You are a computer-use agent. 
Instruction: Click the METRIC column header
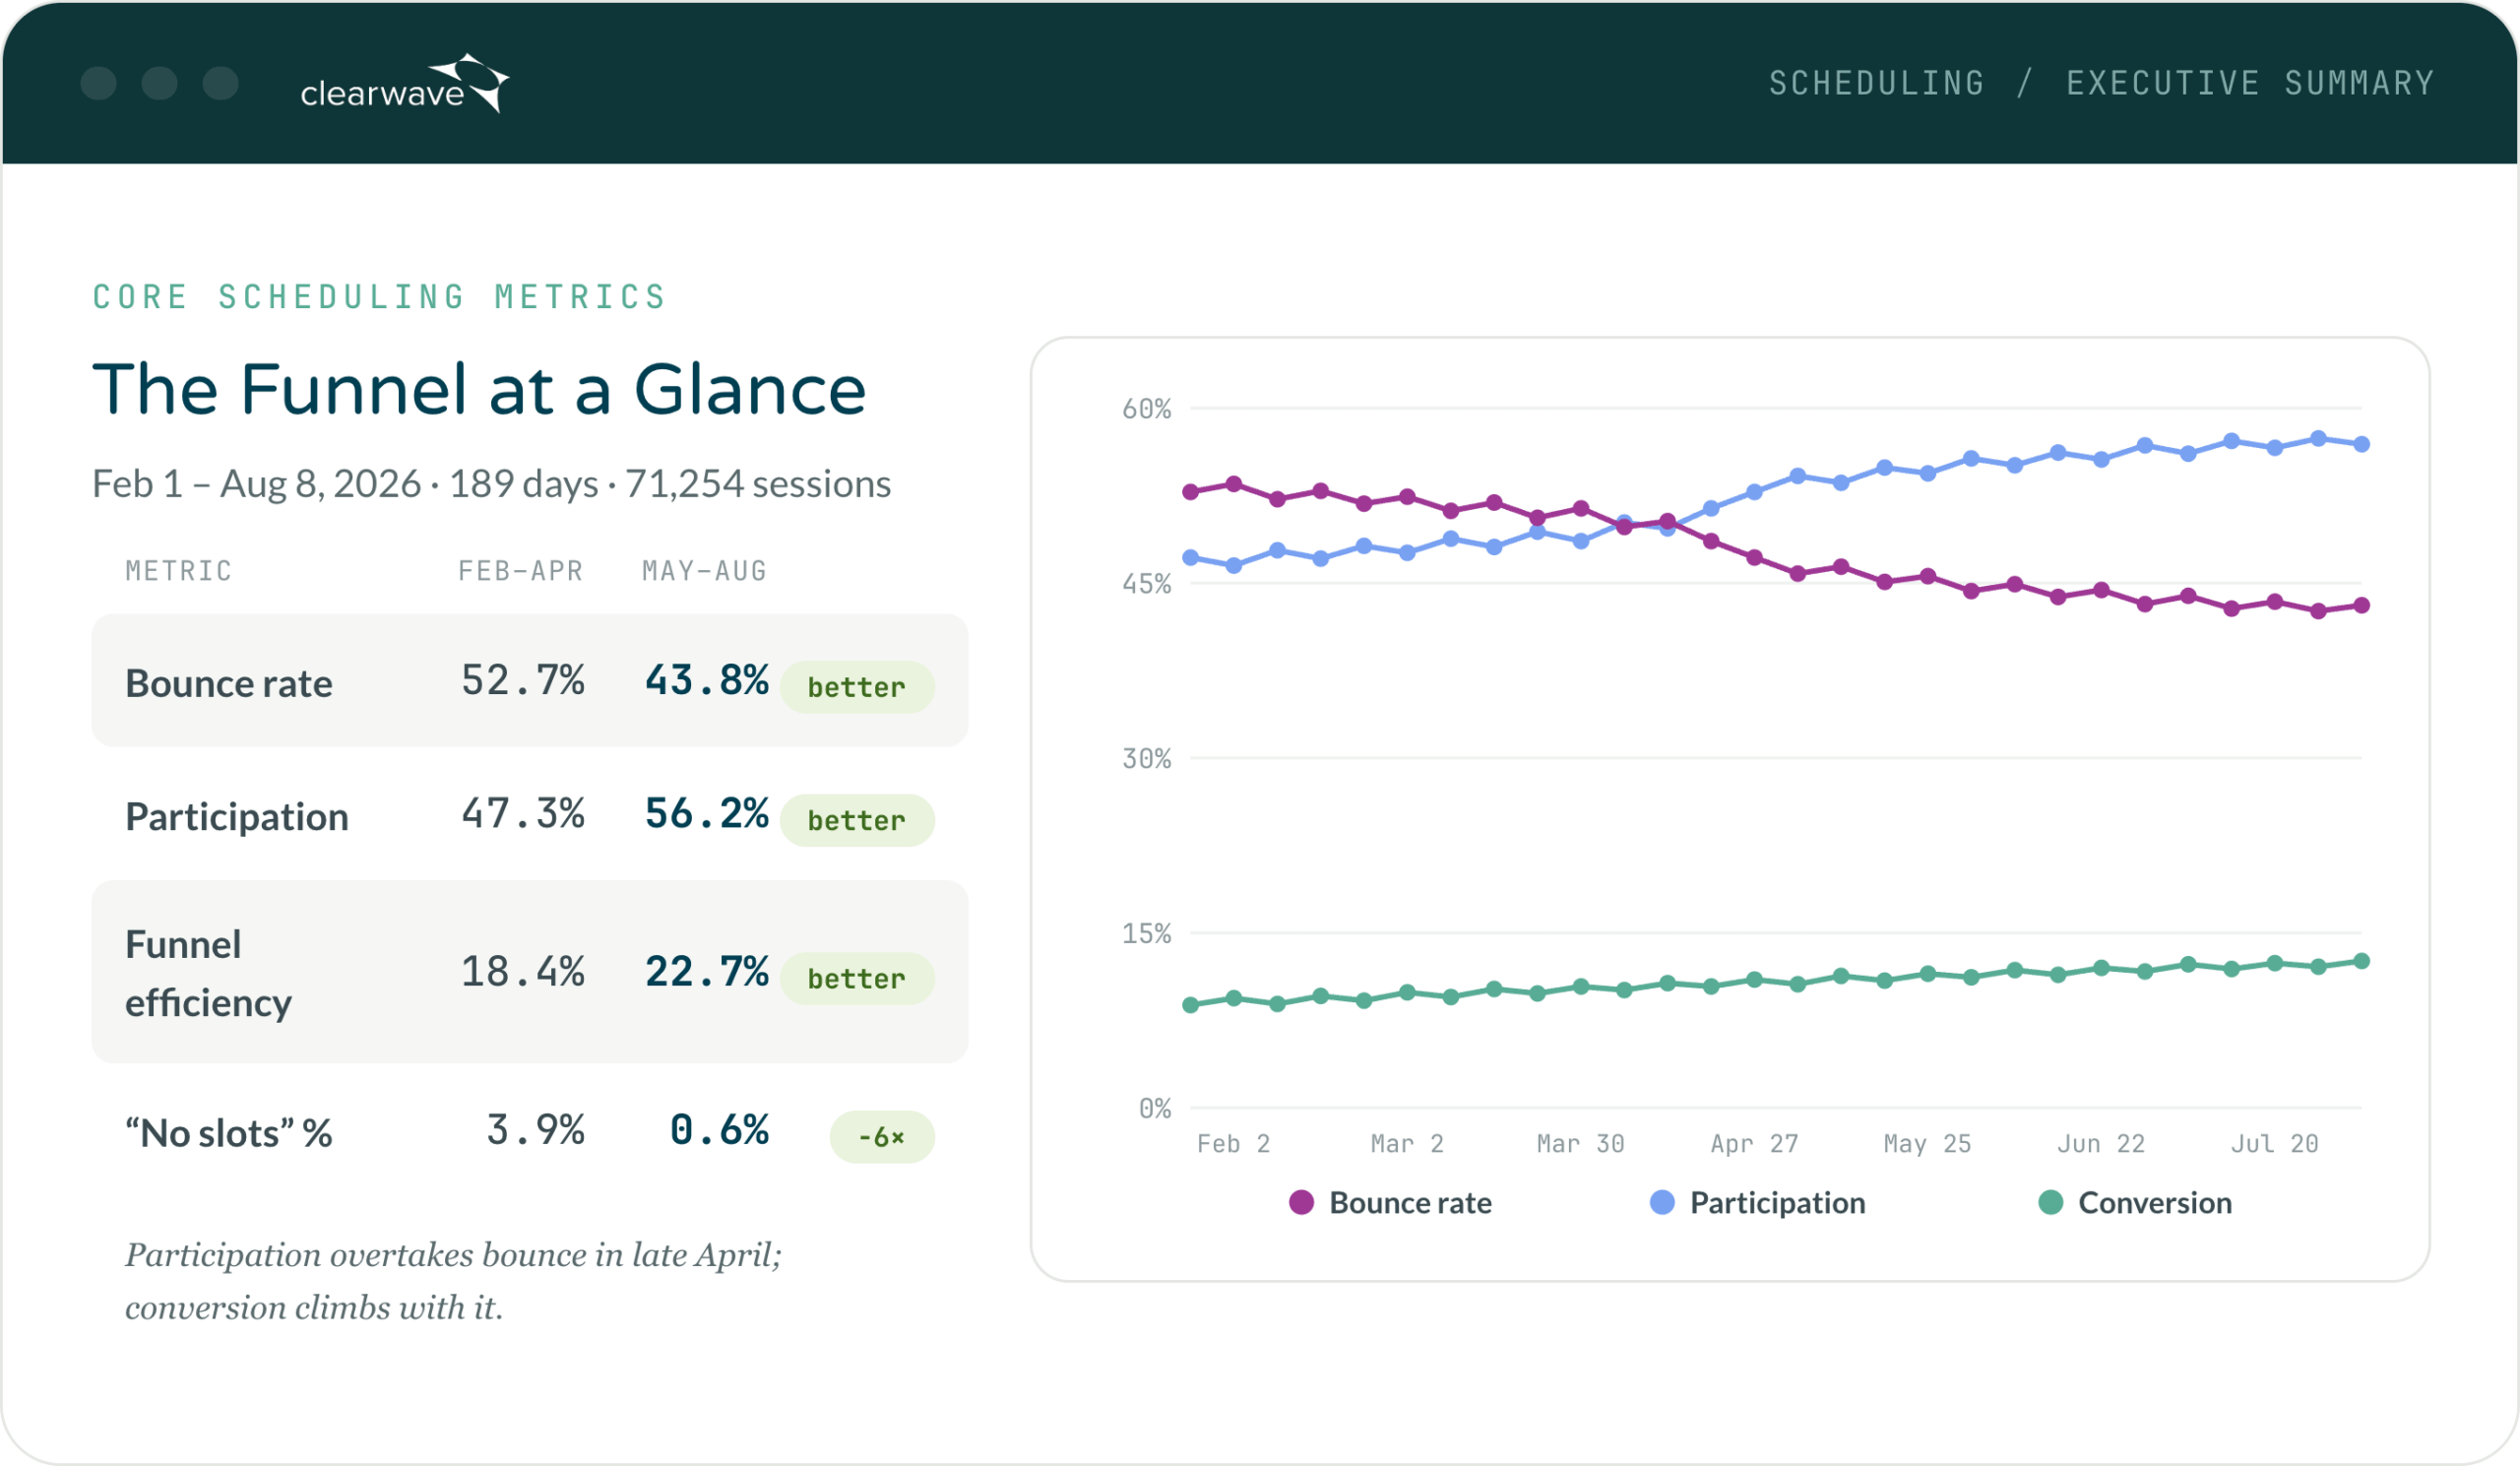179,571
